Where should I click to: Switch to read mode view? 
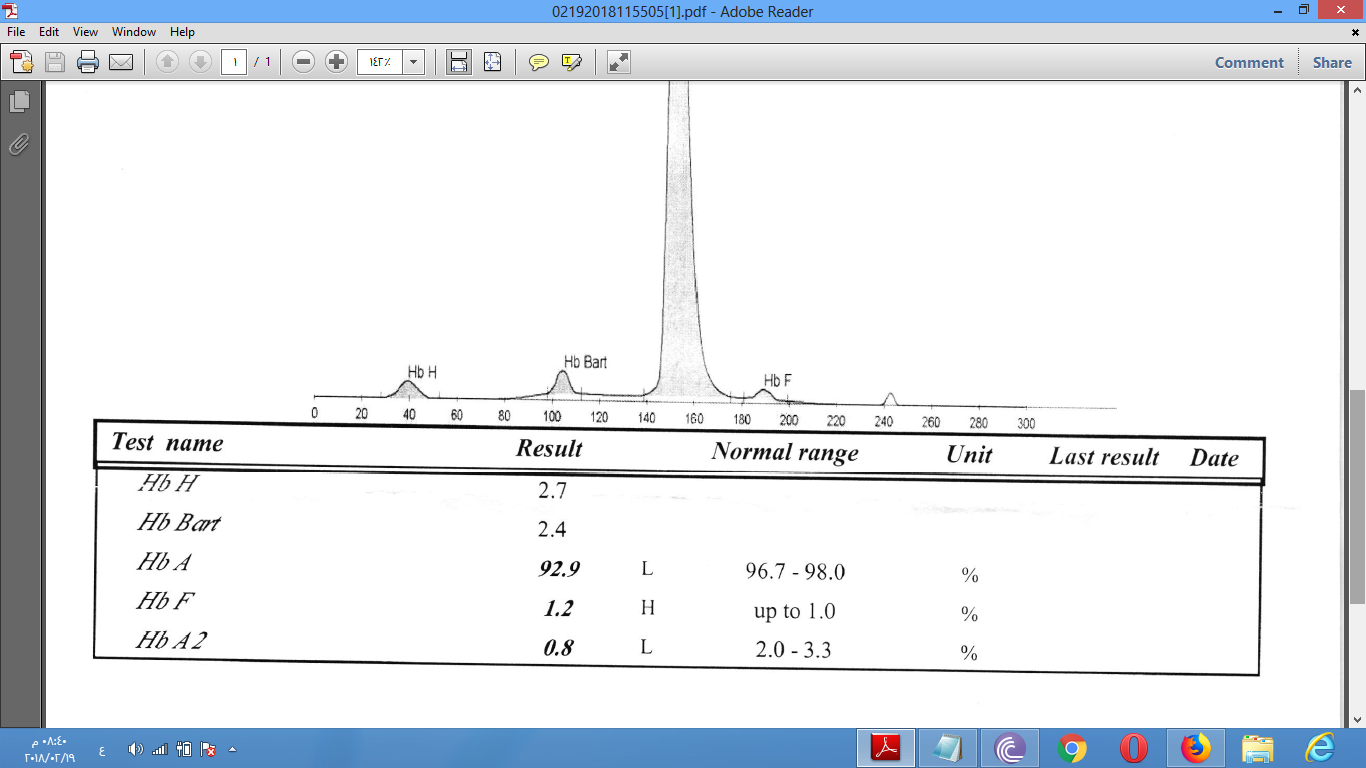tap(619, 62)
